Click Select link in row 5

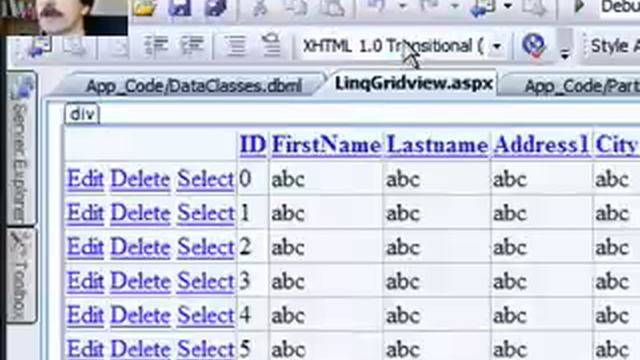tap(205, 349)
